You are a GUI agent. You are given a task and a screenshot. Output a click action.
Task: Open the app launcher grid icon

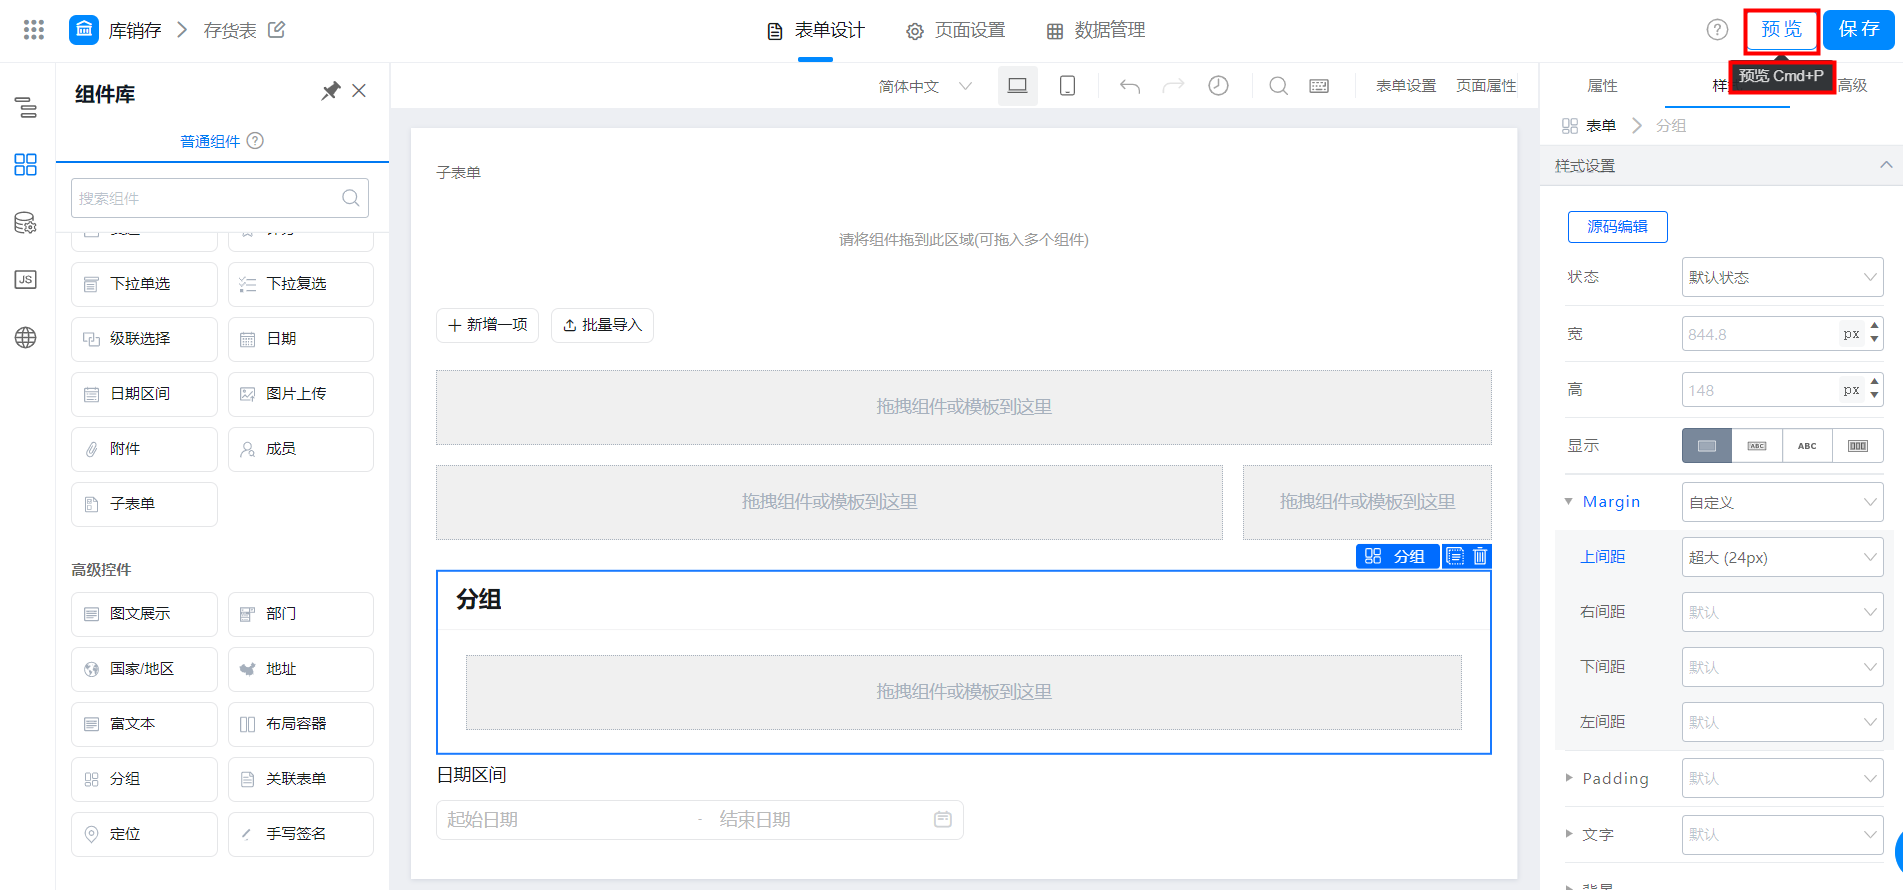coord(34,30)
